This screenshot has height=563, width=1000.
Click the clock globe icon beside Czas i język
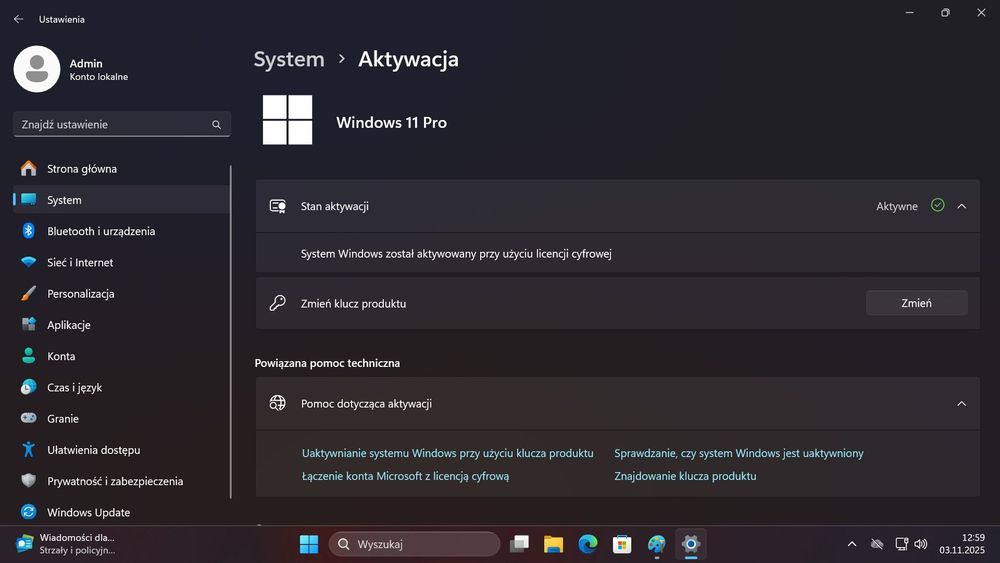pos(29,386)
